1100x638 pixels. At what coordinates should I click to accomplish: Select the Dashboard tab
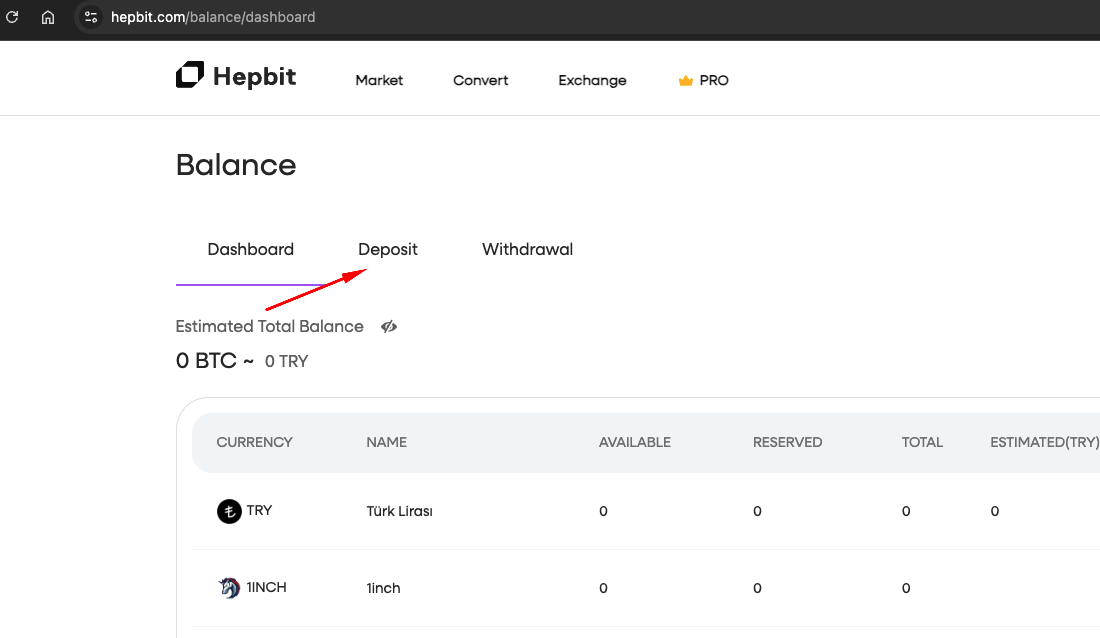click(250, 249)
